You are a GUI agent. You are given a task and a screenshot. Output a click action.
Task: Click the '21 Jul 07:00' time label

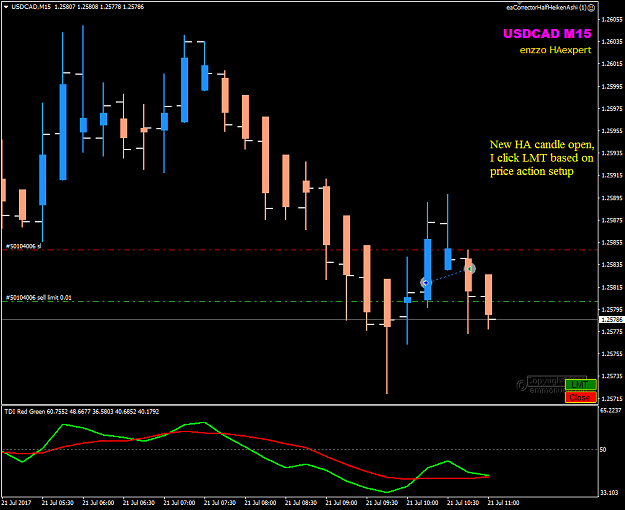point(179,503)
